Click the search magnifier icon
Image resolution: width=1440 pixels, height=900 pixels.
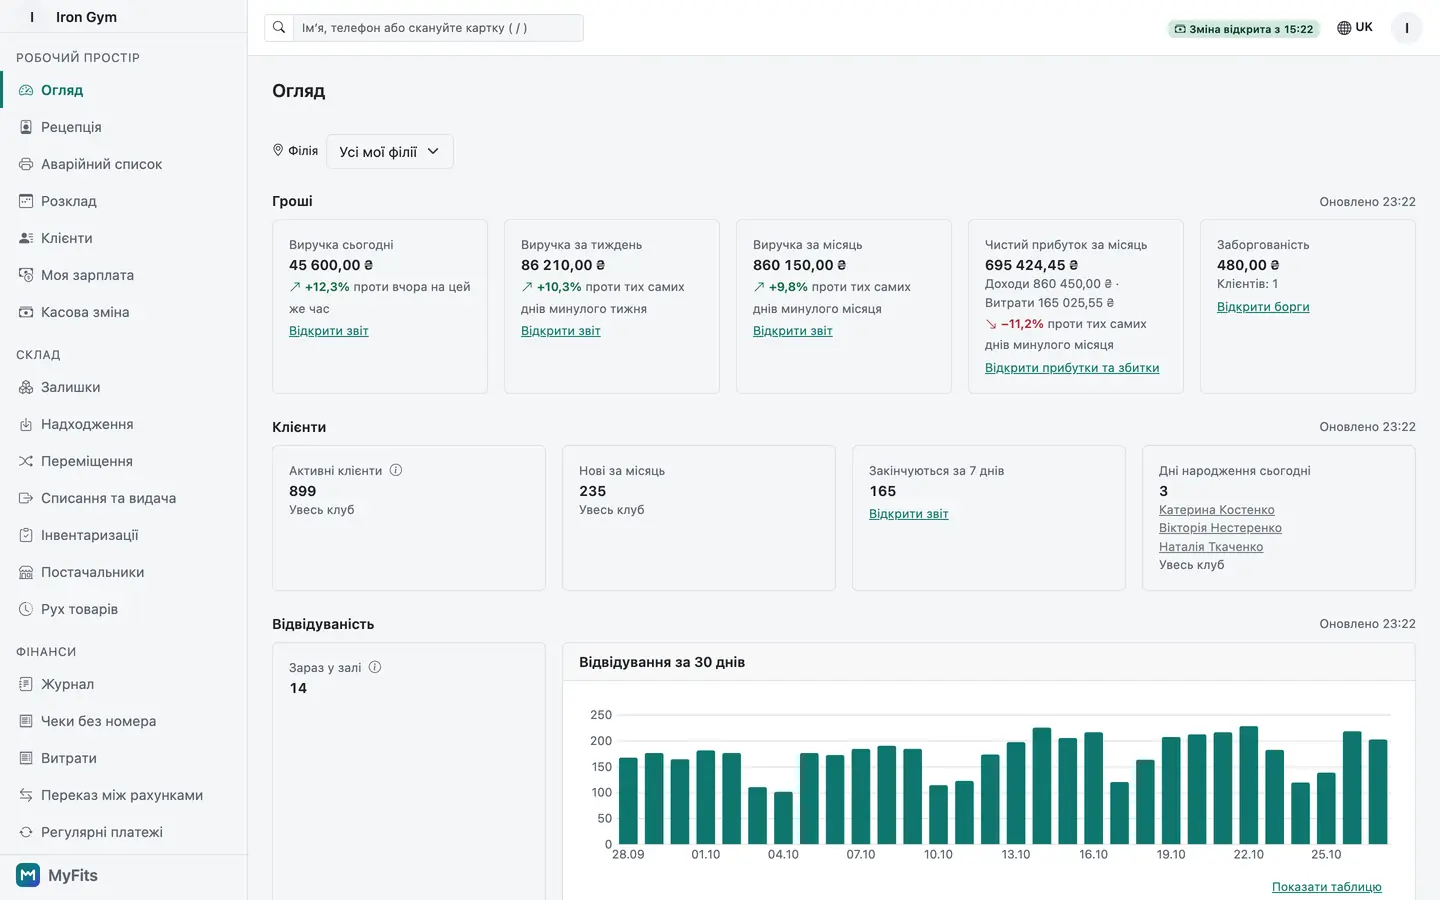(279, 28)
